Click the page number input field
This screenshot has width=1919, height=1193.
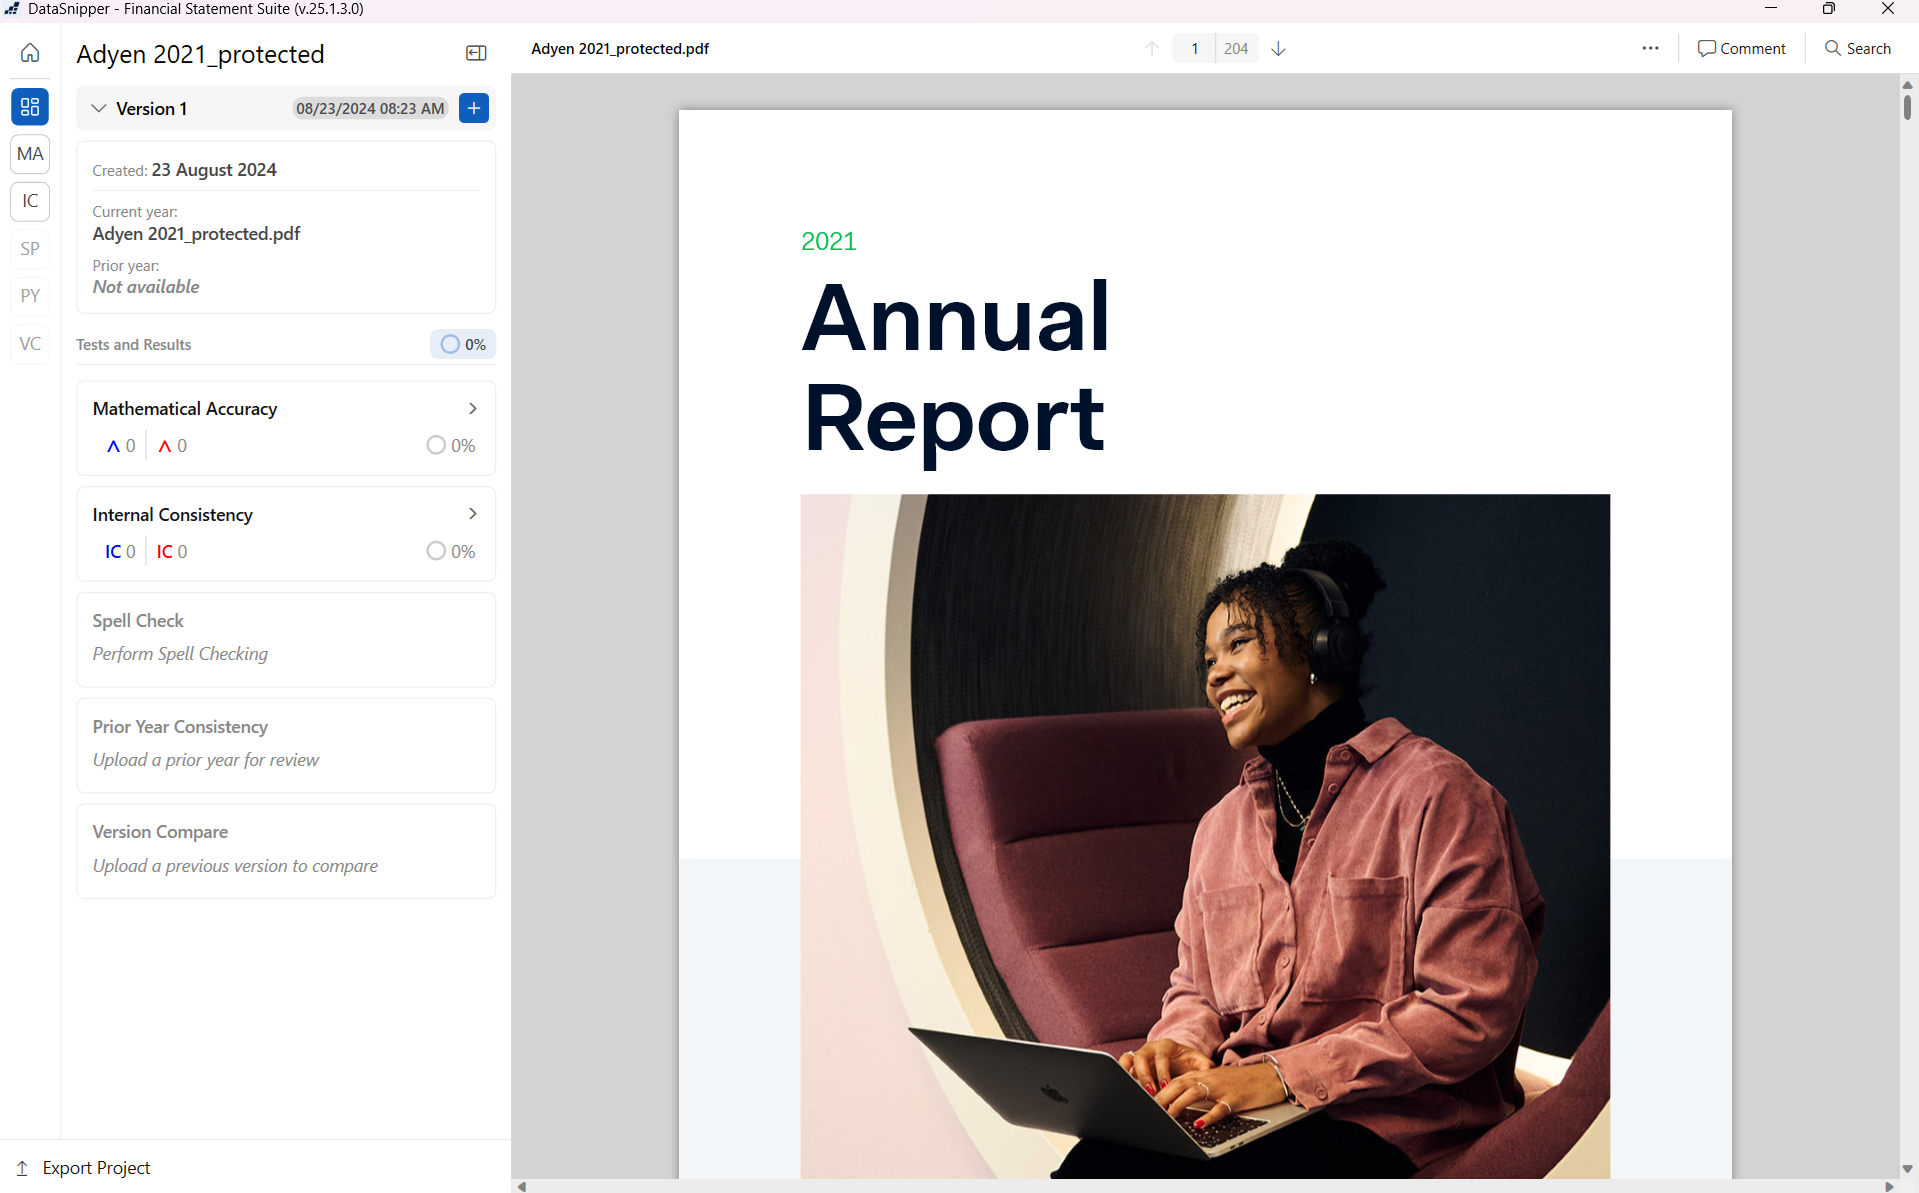1194,48
